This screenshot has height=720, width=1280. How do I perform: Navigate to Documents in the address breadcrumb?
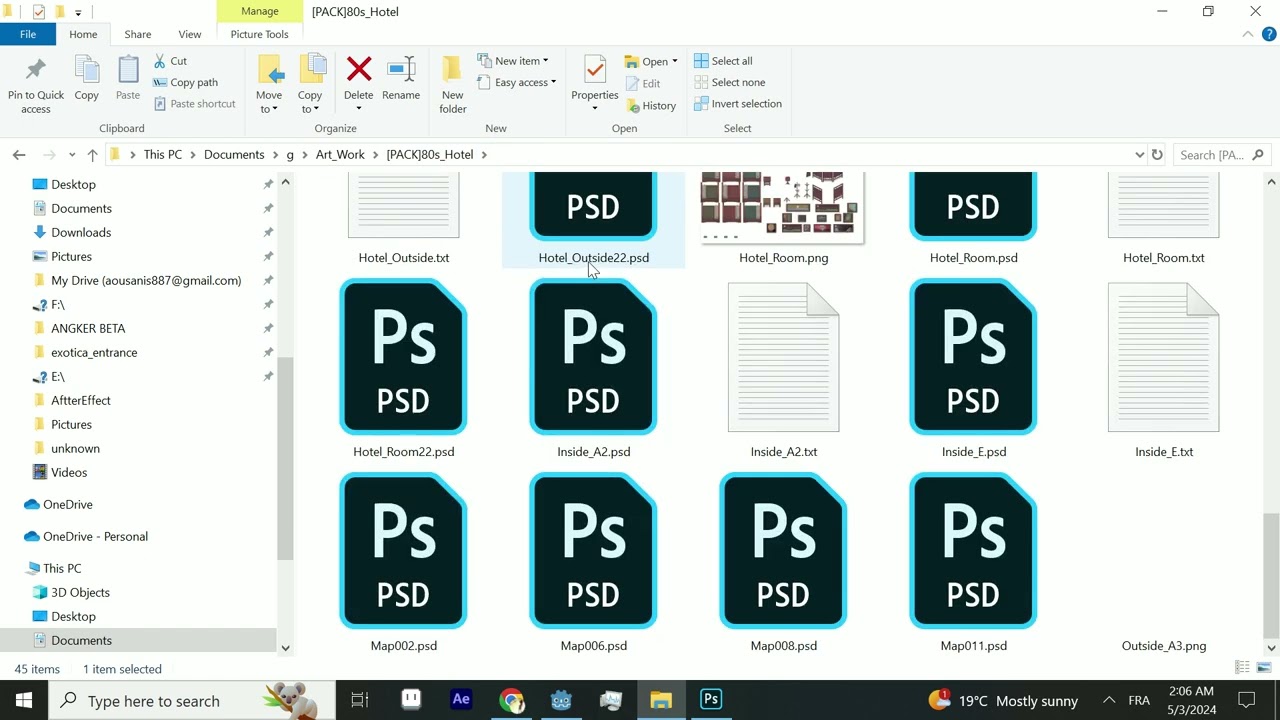234,155
